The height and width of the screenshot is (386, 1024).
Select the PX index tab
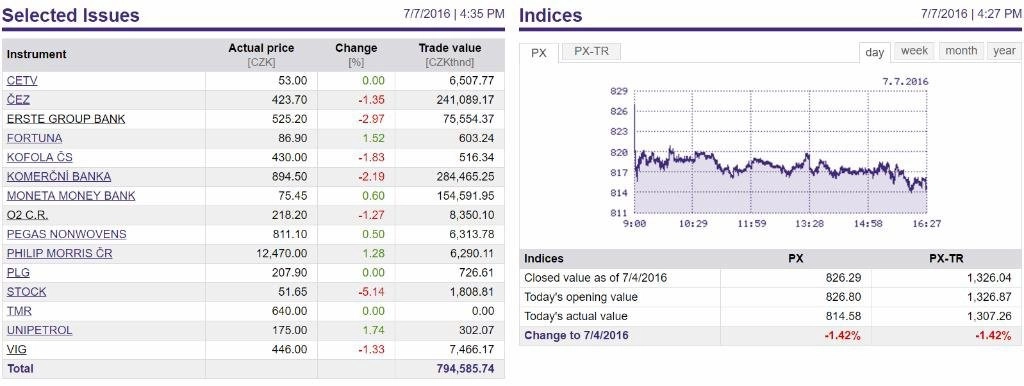point(539,53)
